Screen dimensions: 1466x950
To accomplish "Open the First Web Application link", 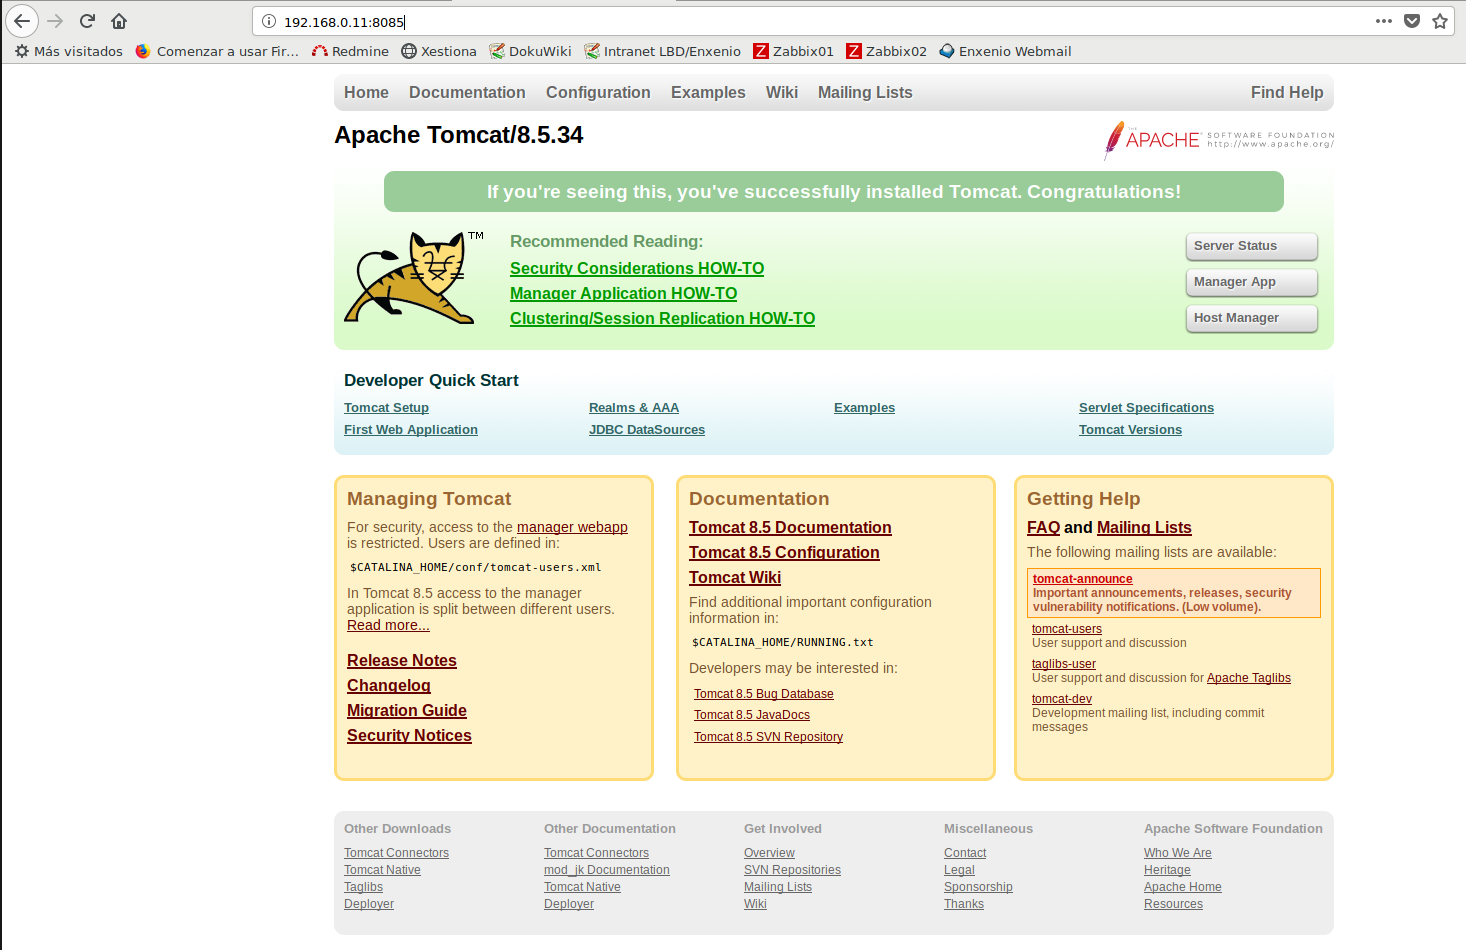I will pyautogui.click(x=411, y=429).
